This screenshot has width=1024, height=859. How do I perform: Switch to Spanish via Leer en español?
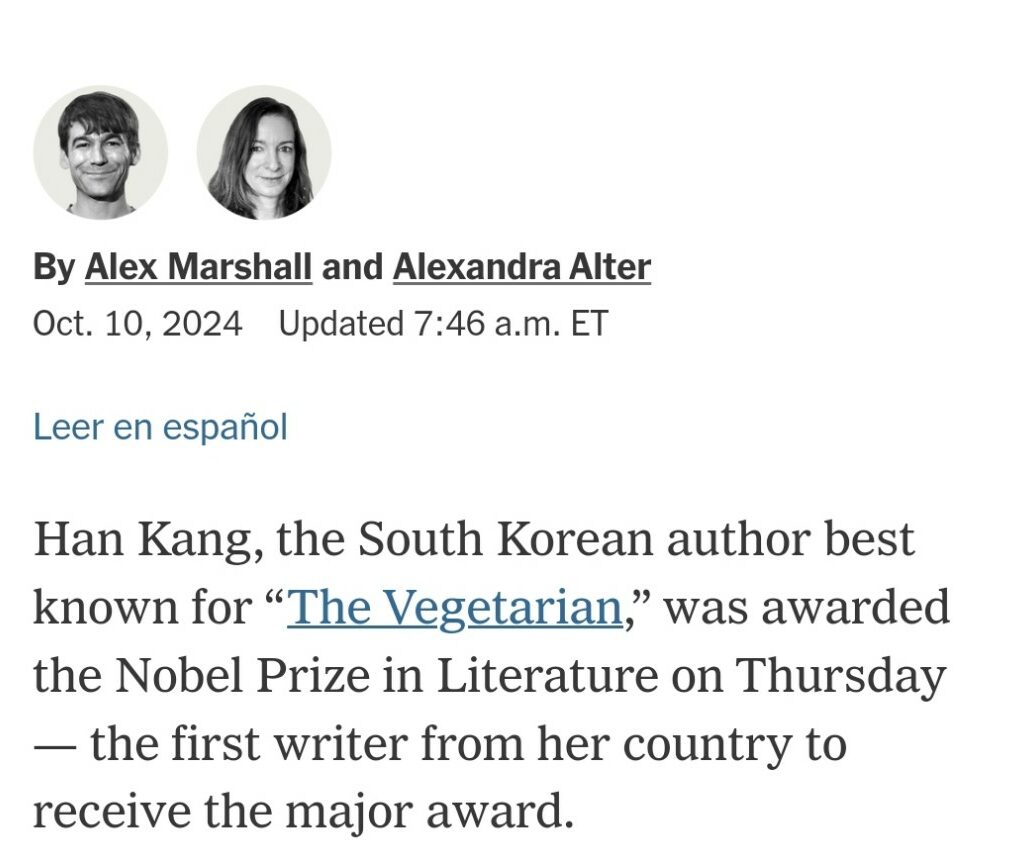pyautogui.click(x=160, y=427)
